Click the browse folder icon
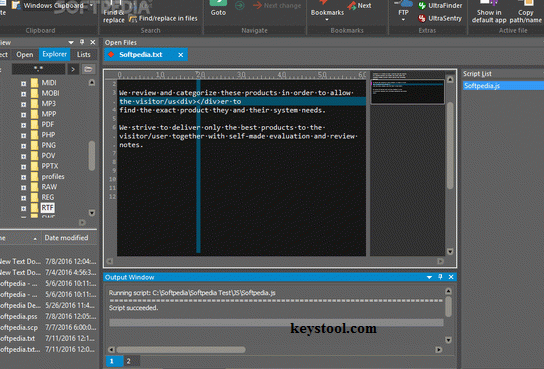Screen dimensions: 544x369 pos(88,69)
